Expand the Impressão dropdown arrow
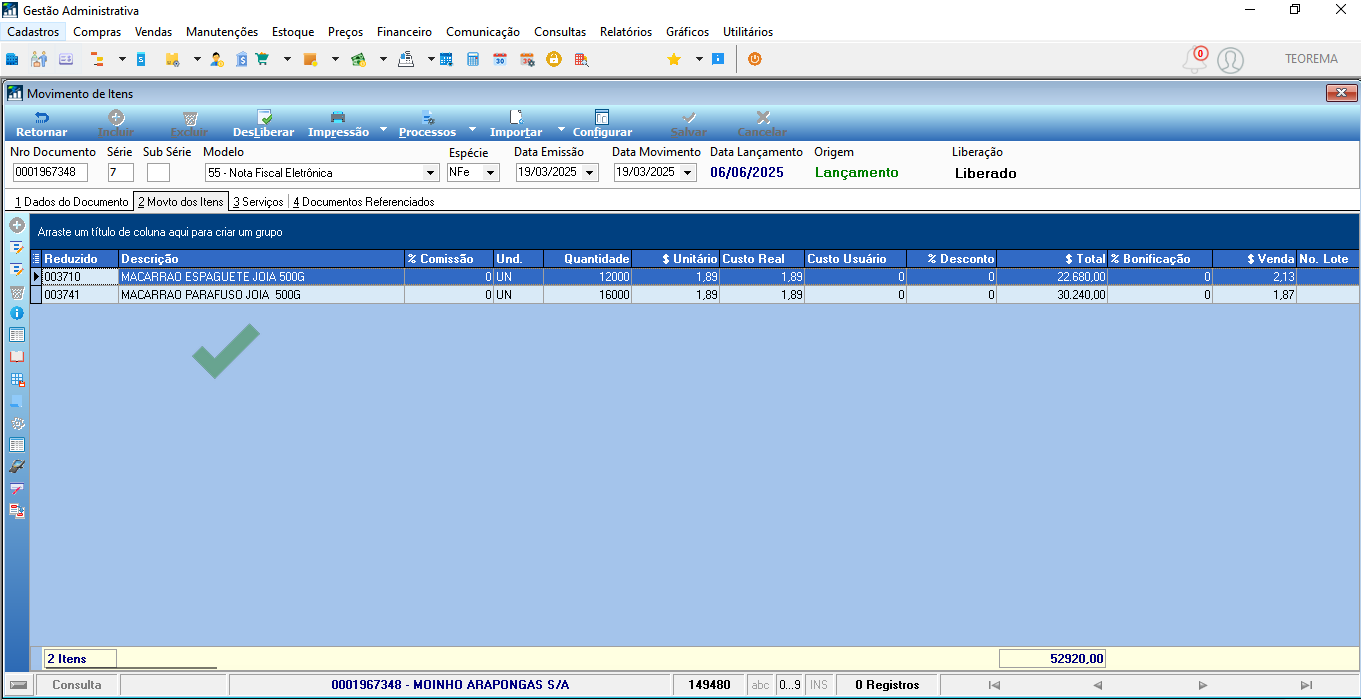This screenshot has height=700, width=1361. click(x=383, y=130)
